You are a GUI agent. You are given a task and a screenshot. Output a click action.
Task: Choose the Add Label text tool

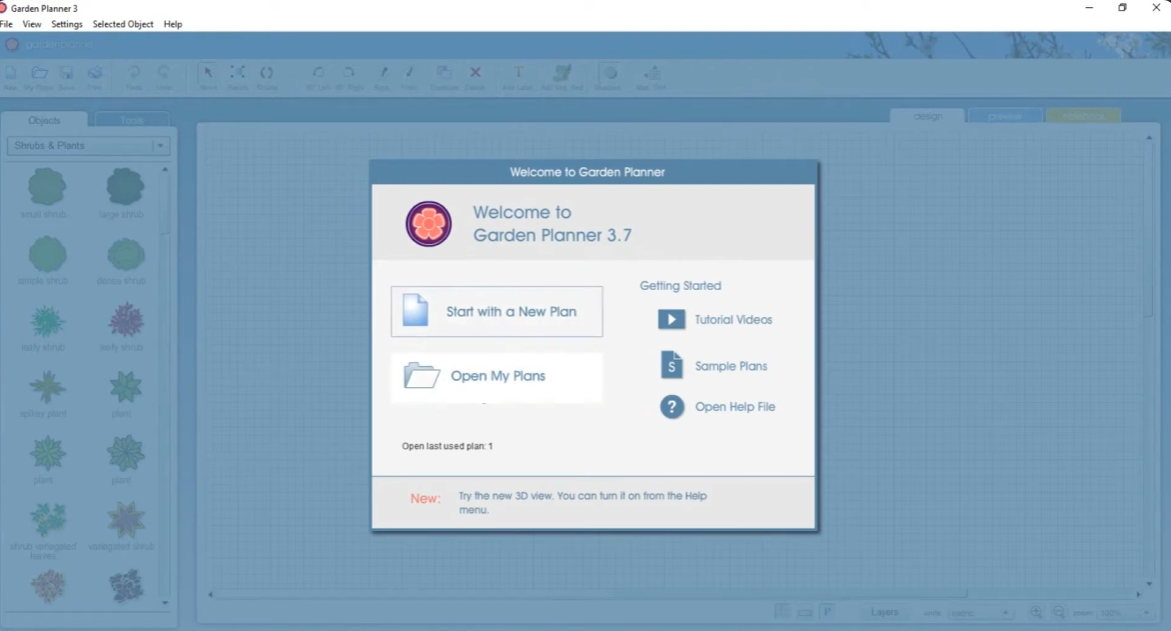coord(518,77)
